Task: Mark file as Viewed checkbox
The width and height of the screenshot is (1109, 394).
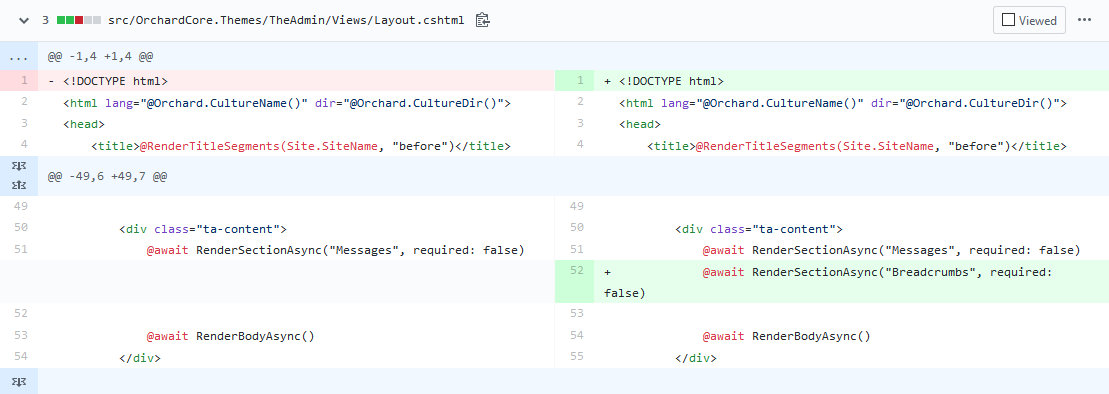Action: (1029, 21)
